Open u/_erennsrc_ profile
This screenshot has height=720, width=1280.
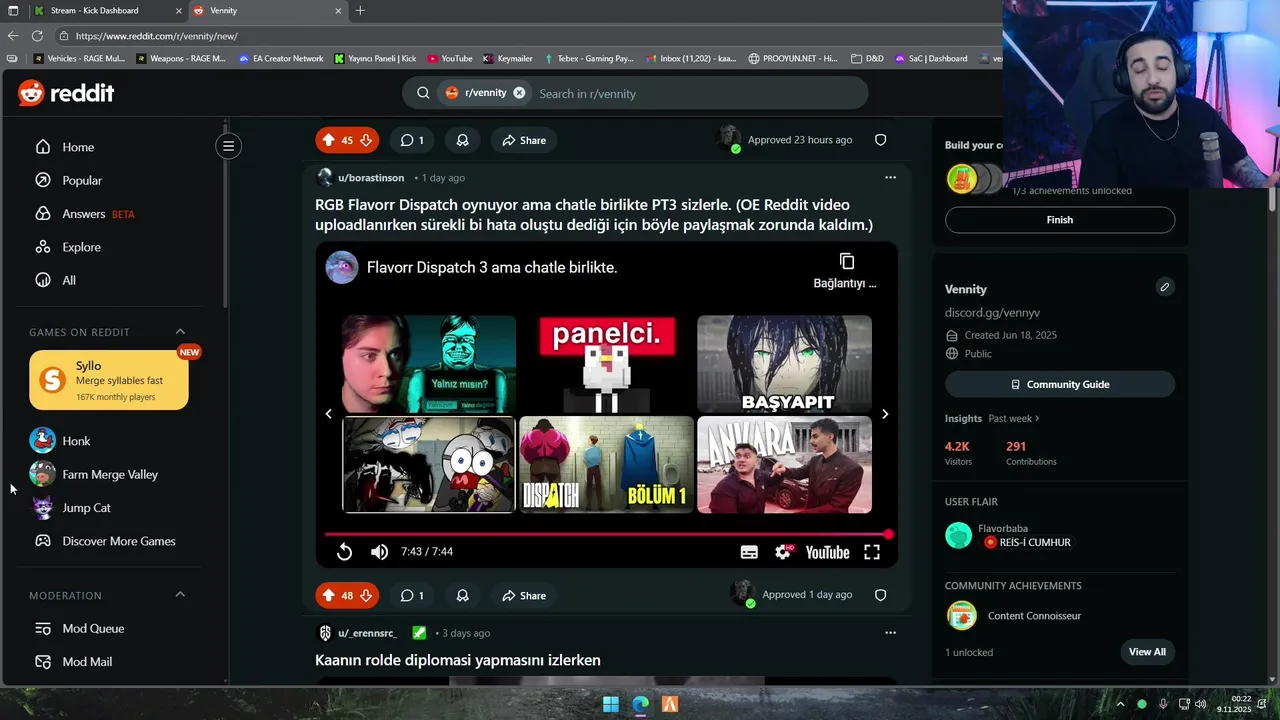367,633
